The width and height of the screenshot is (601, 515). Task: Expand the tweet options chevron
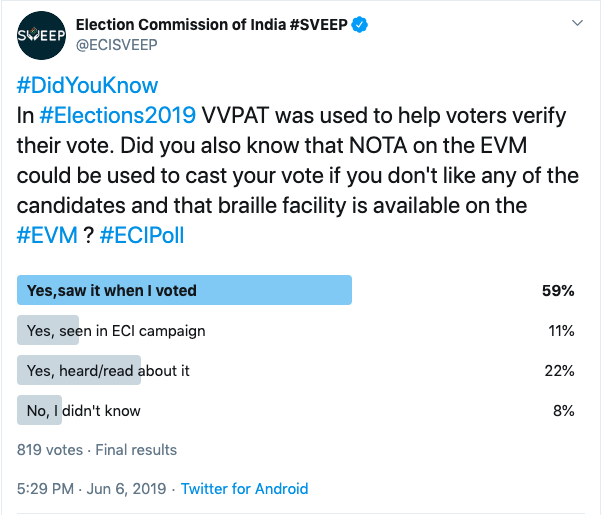click(577, 23)
